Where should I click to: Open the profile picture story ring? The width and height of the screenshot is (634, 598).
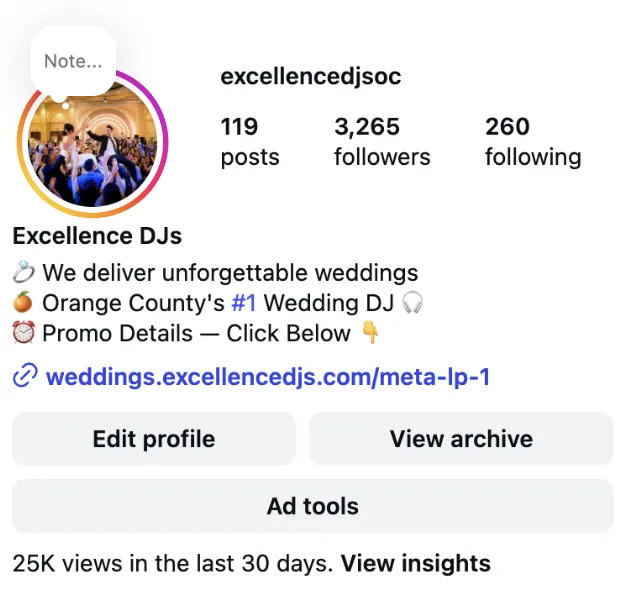coord(93,144)
